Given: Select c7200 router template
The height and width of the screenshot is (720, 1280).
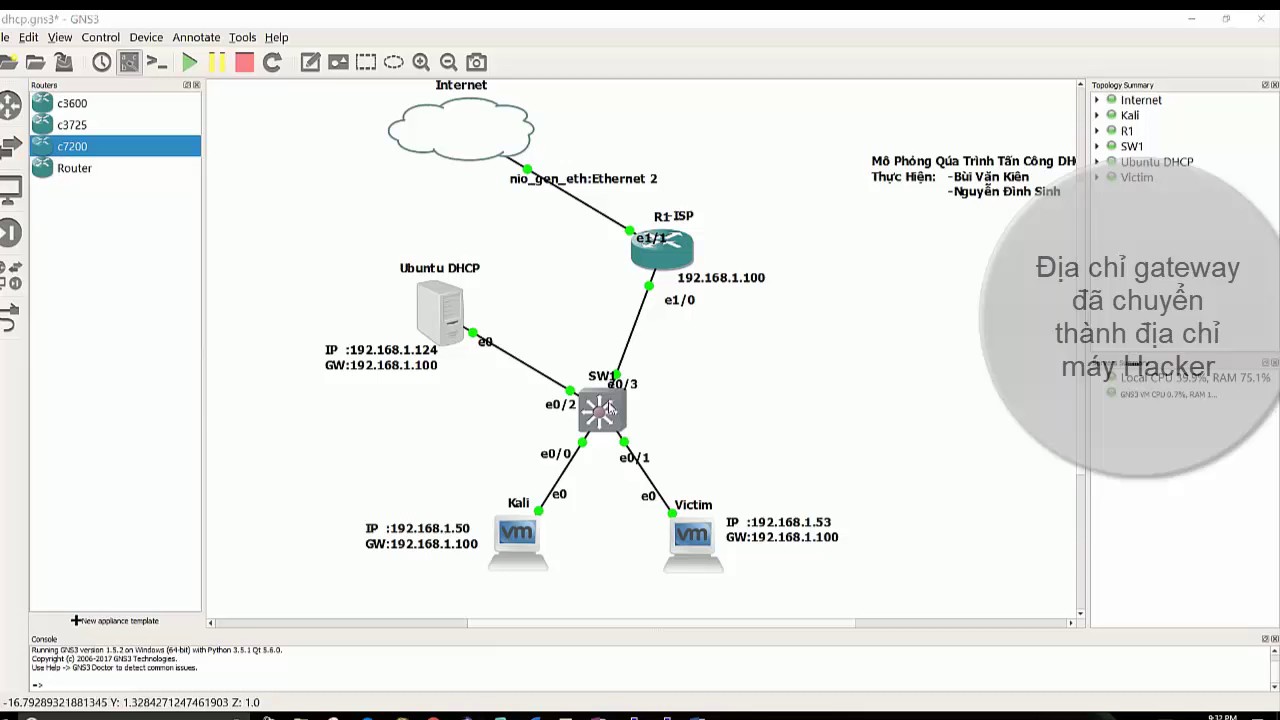Looking at the screenshot, I should click(115, 146).
